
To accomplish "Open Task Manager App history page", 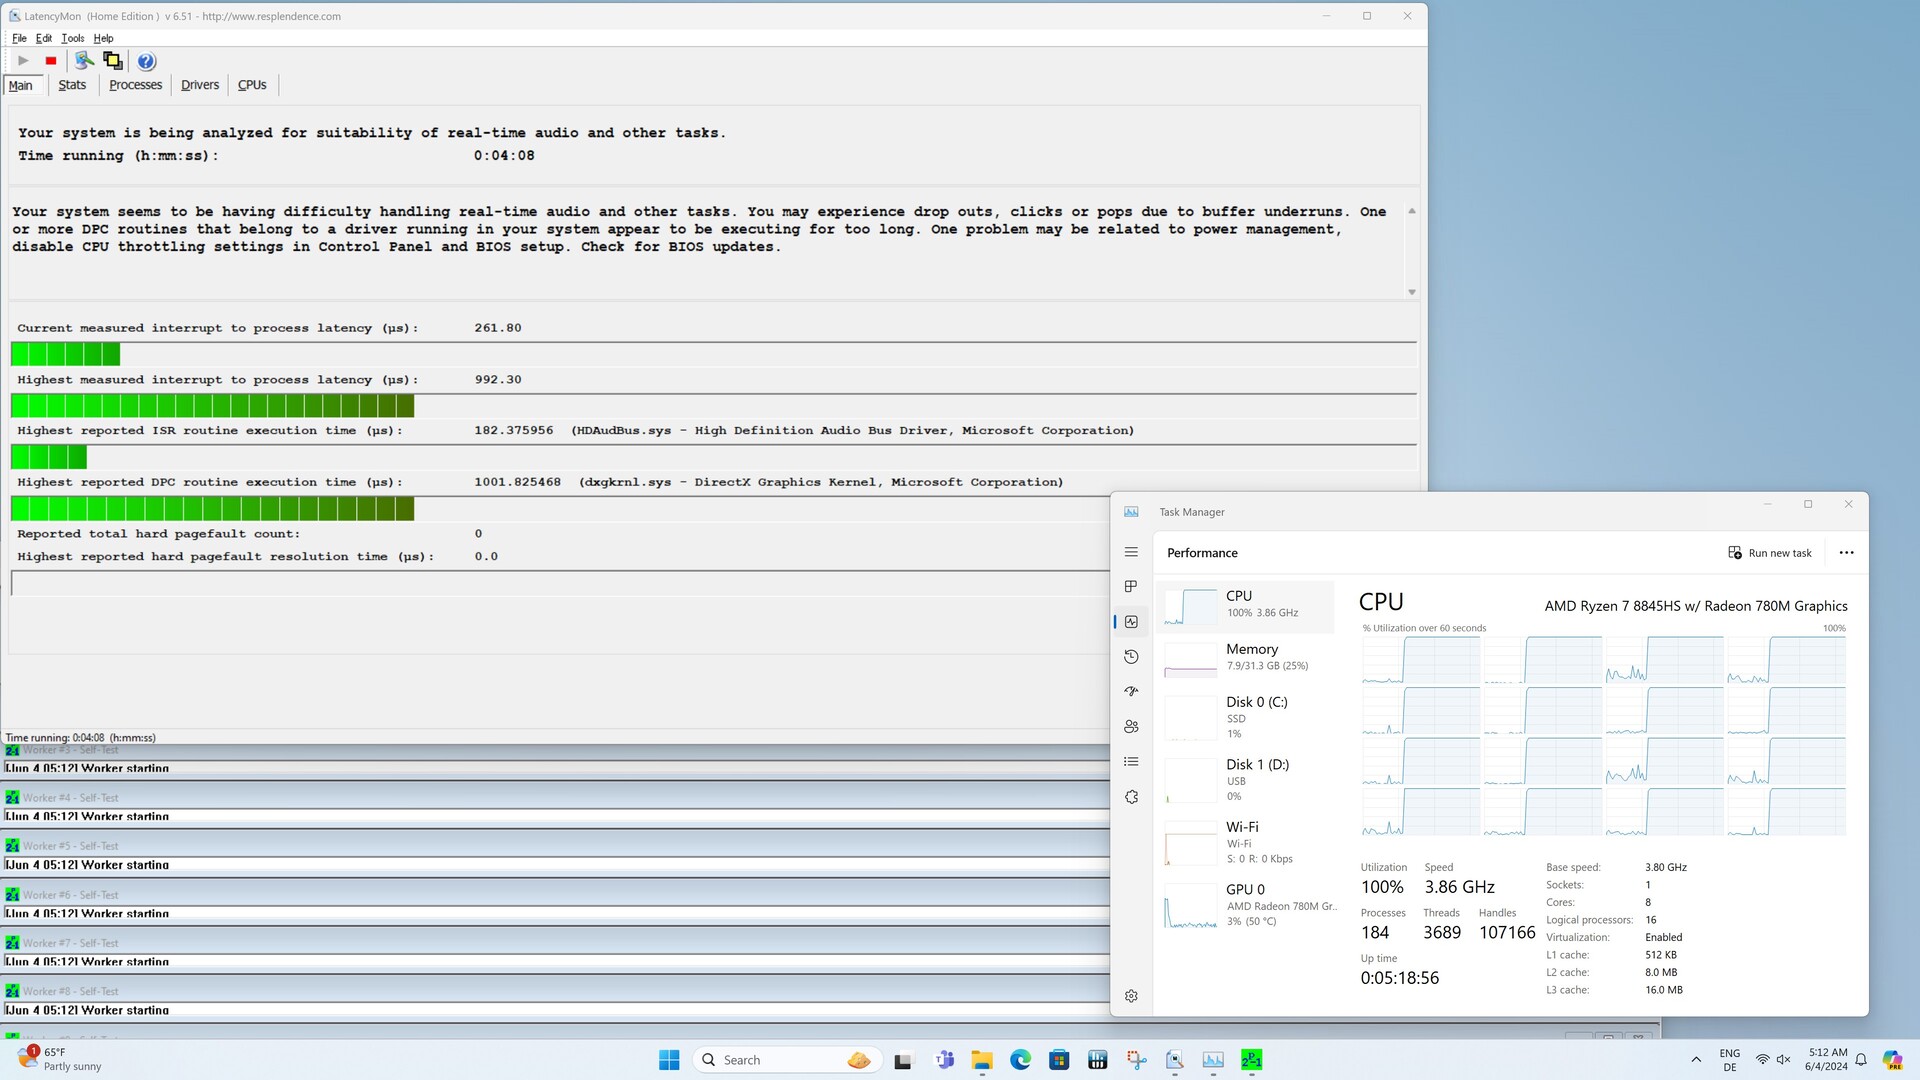I will tap(1131, 657).
